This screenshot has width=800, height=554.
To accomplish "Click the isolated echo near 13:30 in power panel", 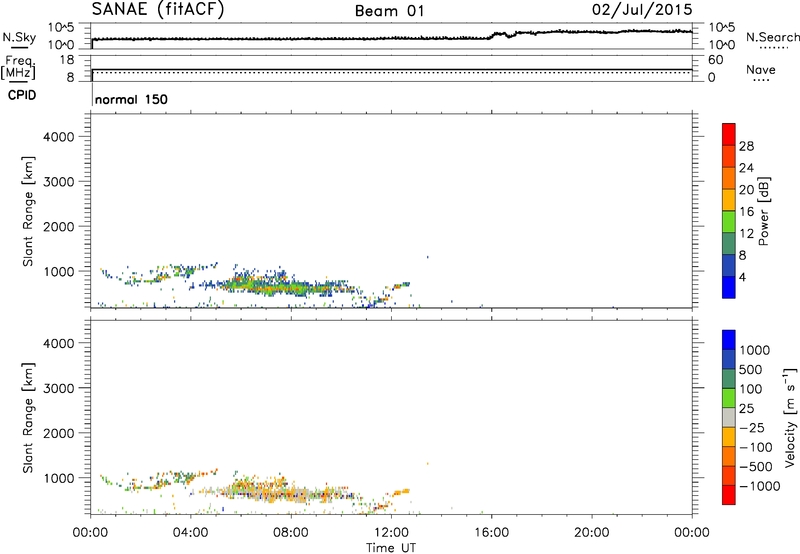I will click(428, 257).
